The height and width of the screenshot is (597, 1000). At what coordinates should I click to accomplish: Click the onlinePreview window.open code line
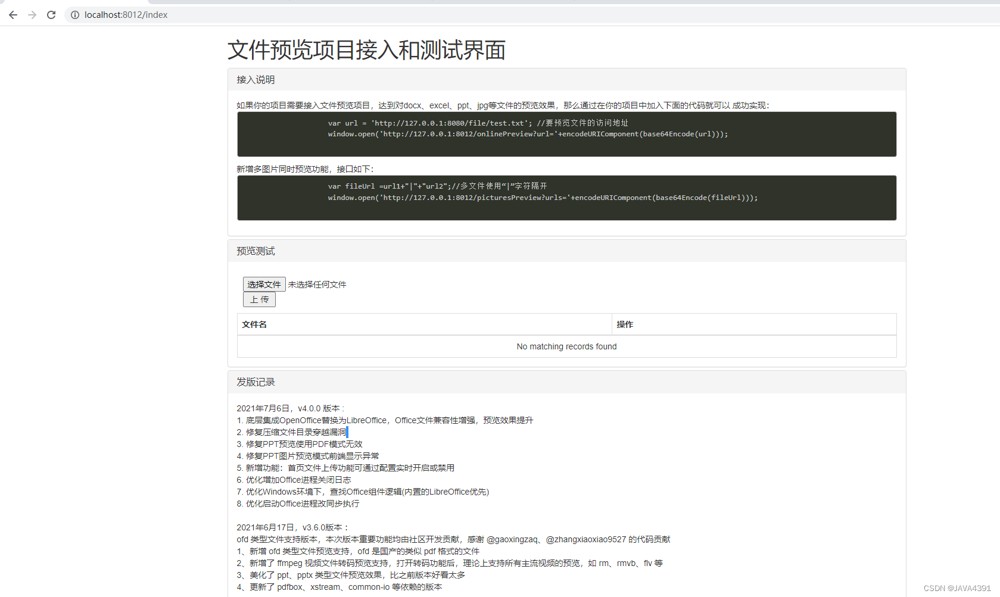[x=528, y=134]
